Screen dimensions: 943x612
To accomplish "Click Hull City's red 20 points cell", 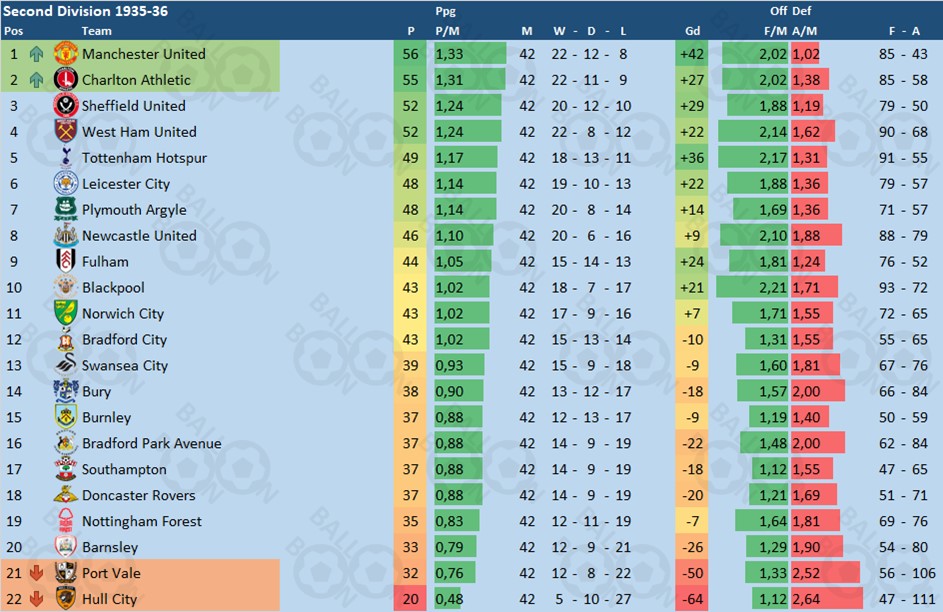I will 410,599.
